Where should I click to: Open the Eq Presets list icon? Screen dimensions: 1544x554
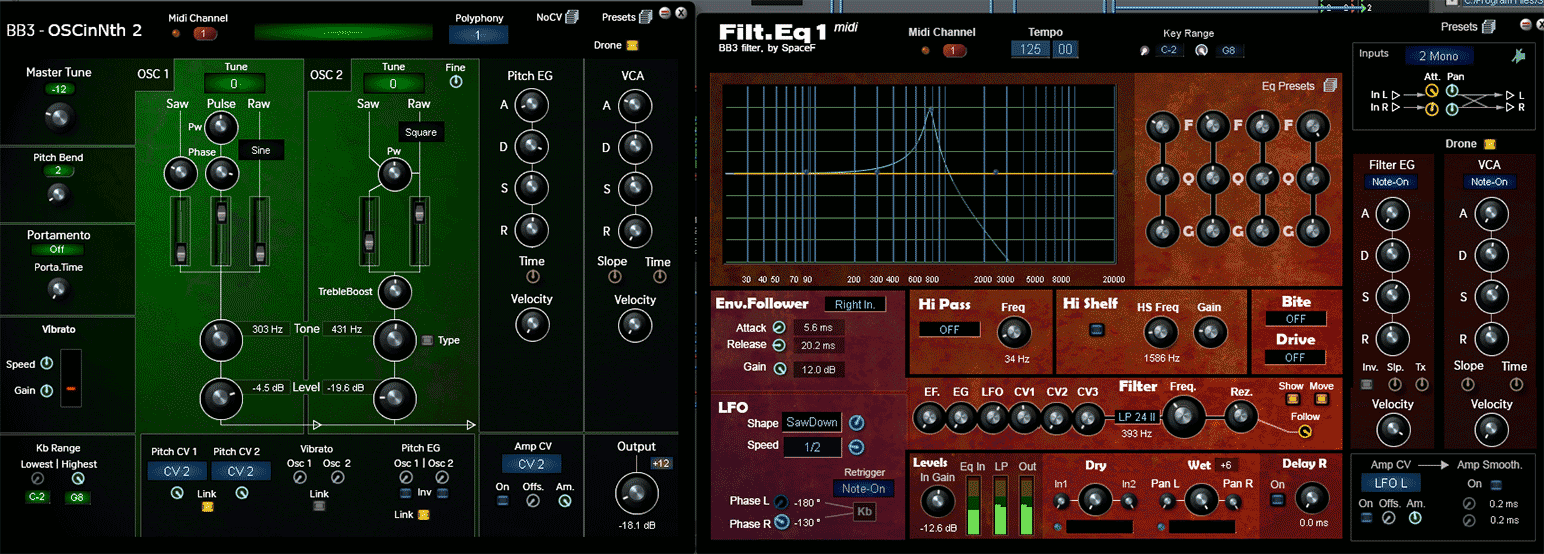click(1330, 86)
